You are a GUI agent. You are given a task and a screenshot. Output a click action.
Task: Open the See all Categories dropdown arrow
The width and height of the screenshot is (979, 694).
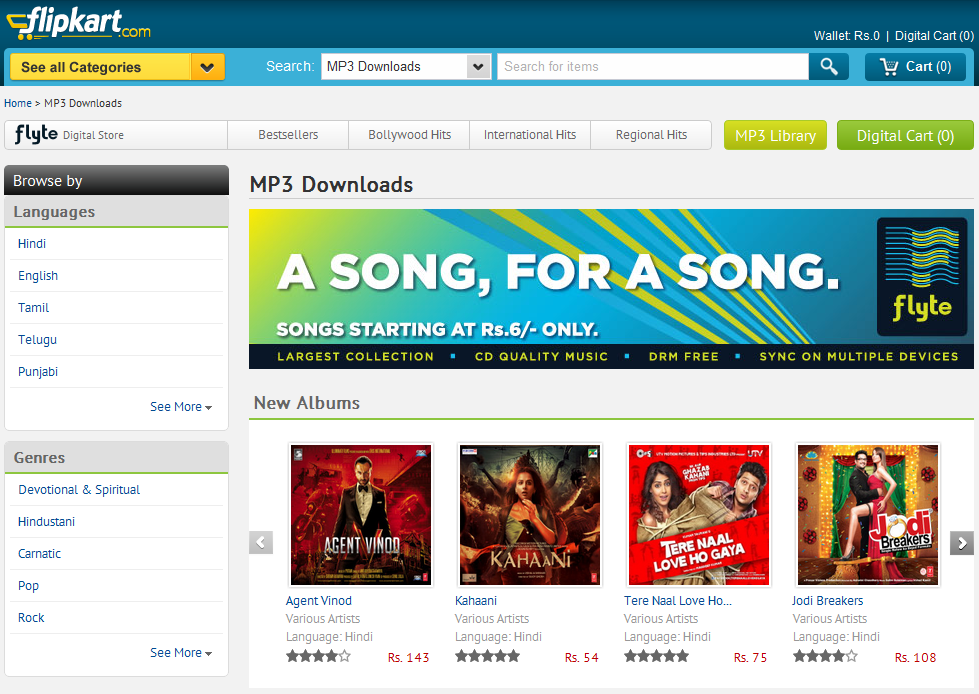pyautogui.click(x=207, y=67)
